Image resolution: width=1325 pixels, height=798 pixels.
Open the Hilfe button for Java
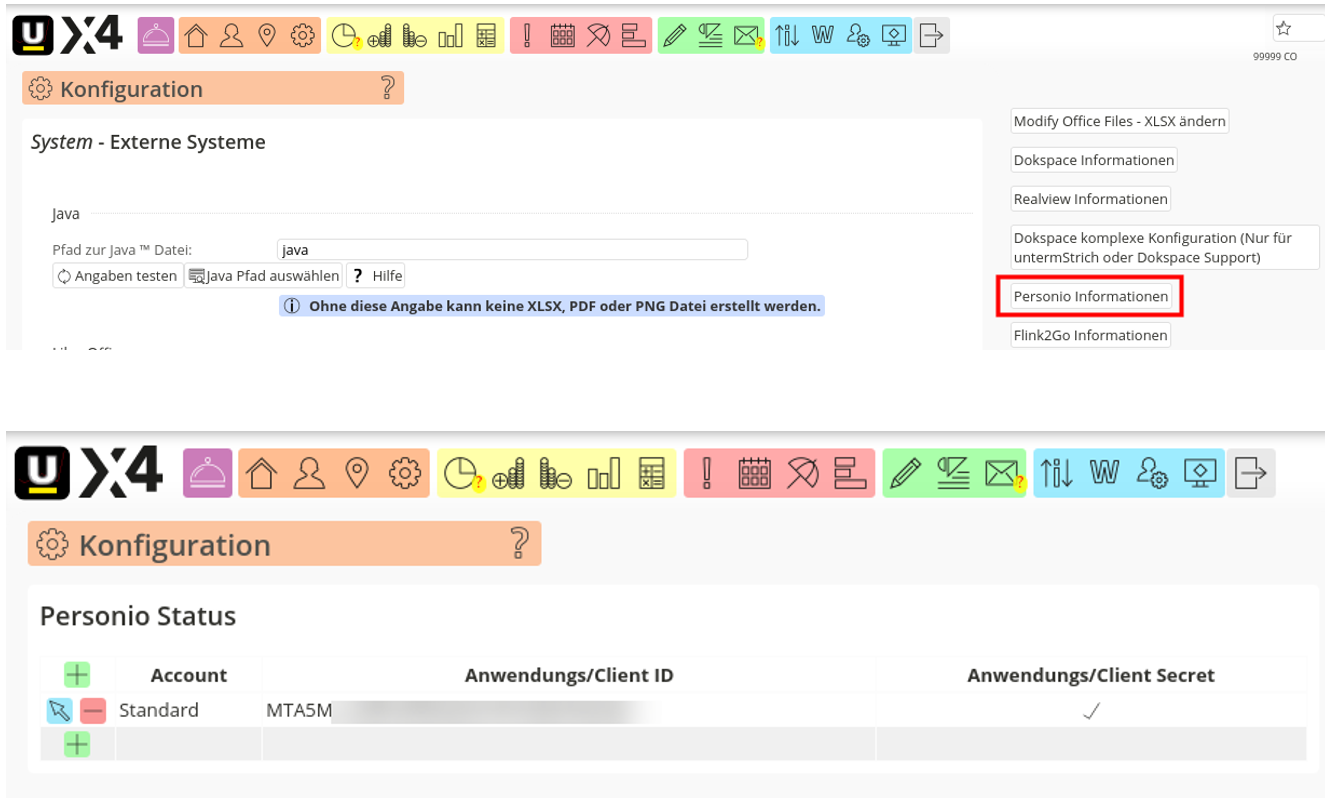376,276
